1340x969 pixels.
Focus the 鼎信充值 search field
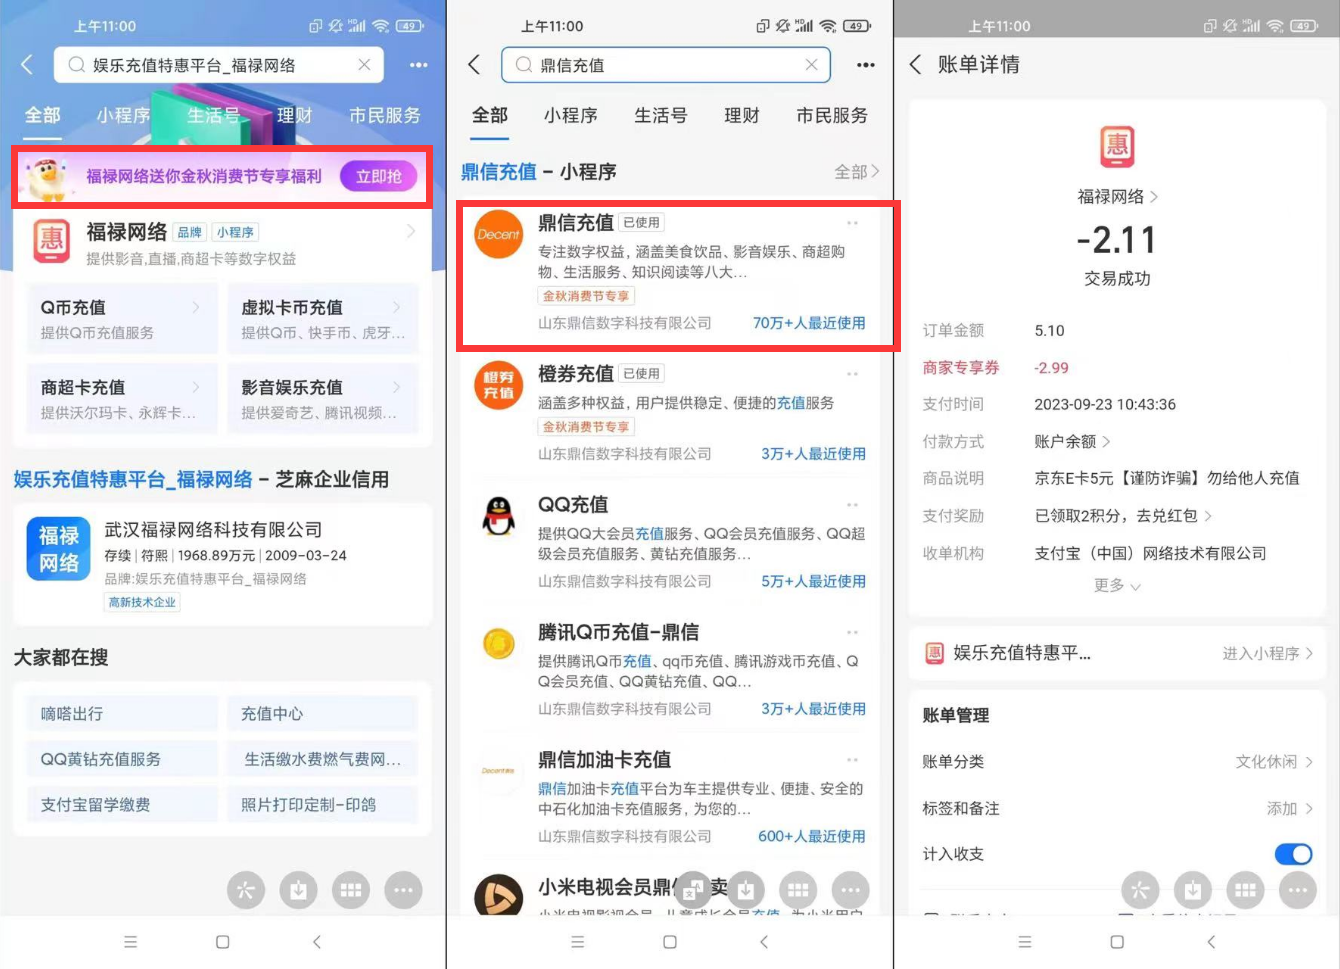pos(665,65)
